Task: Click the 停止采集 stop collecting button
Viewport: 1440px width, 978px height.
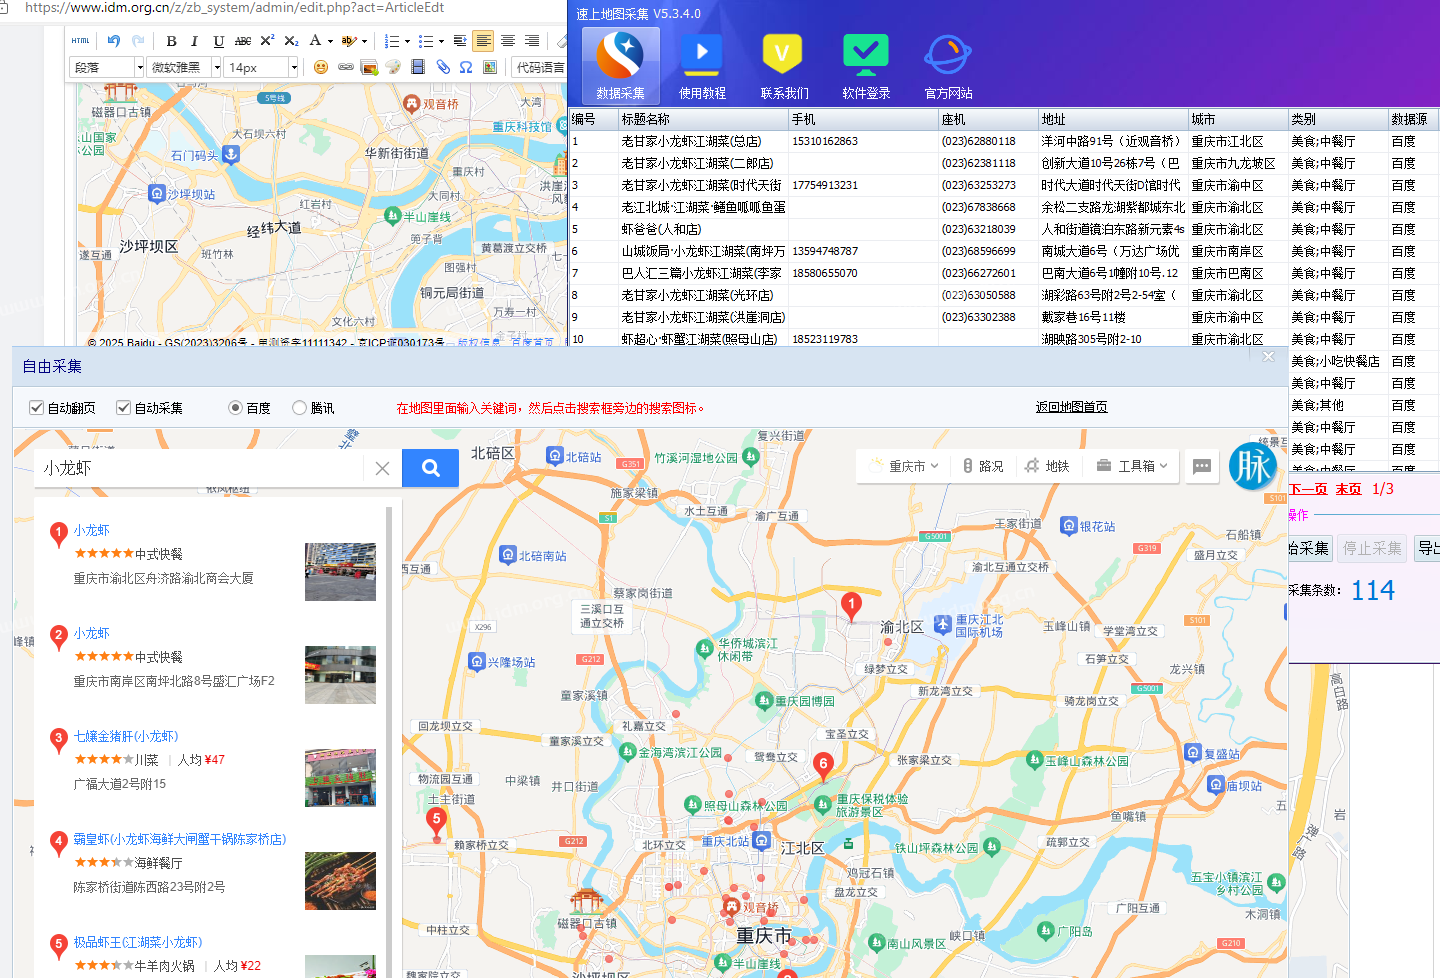Action: coord(1372,548)
